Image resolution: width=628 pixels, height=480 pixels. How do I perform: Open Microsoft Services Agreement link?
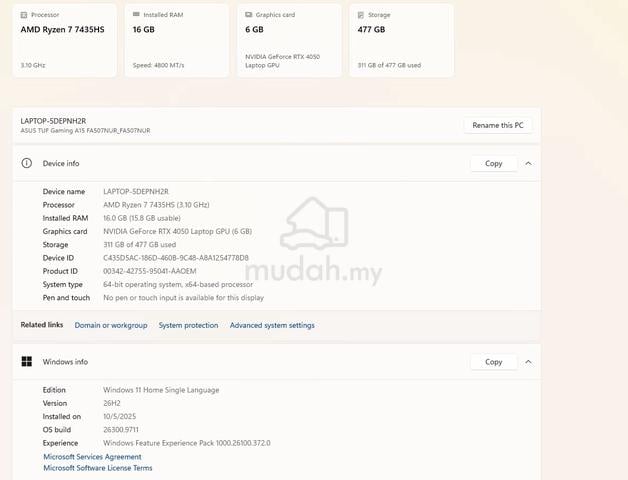(x=92, y=457)
